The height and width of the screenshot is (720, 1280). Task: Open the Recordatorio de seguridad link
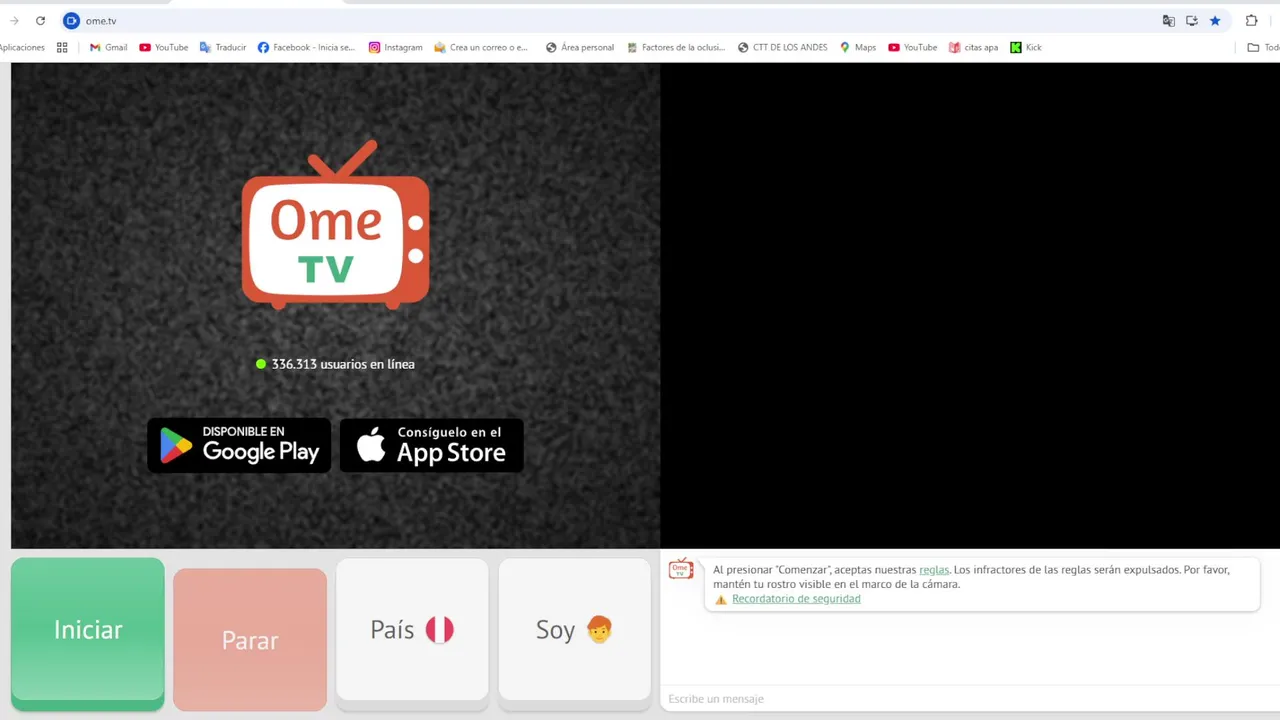coord(796,599)
